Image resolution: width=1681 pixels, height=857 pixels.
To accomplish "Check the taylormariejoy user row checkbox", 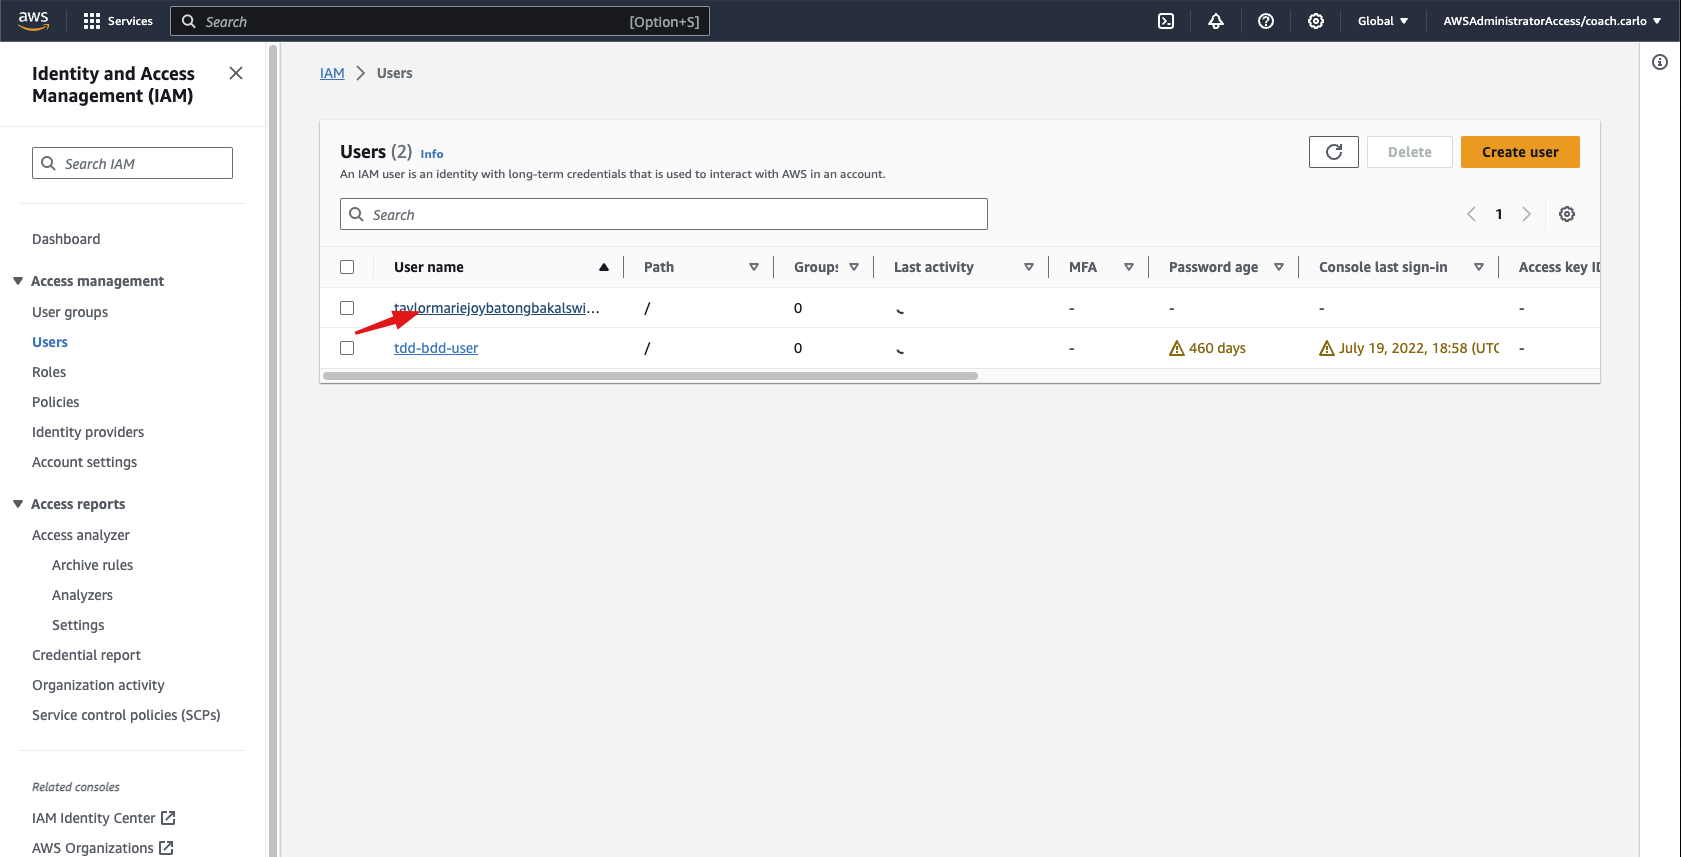I will pyautogui.click(x=347, y=308).
